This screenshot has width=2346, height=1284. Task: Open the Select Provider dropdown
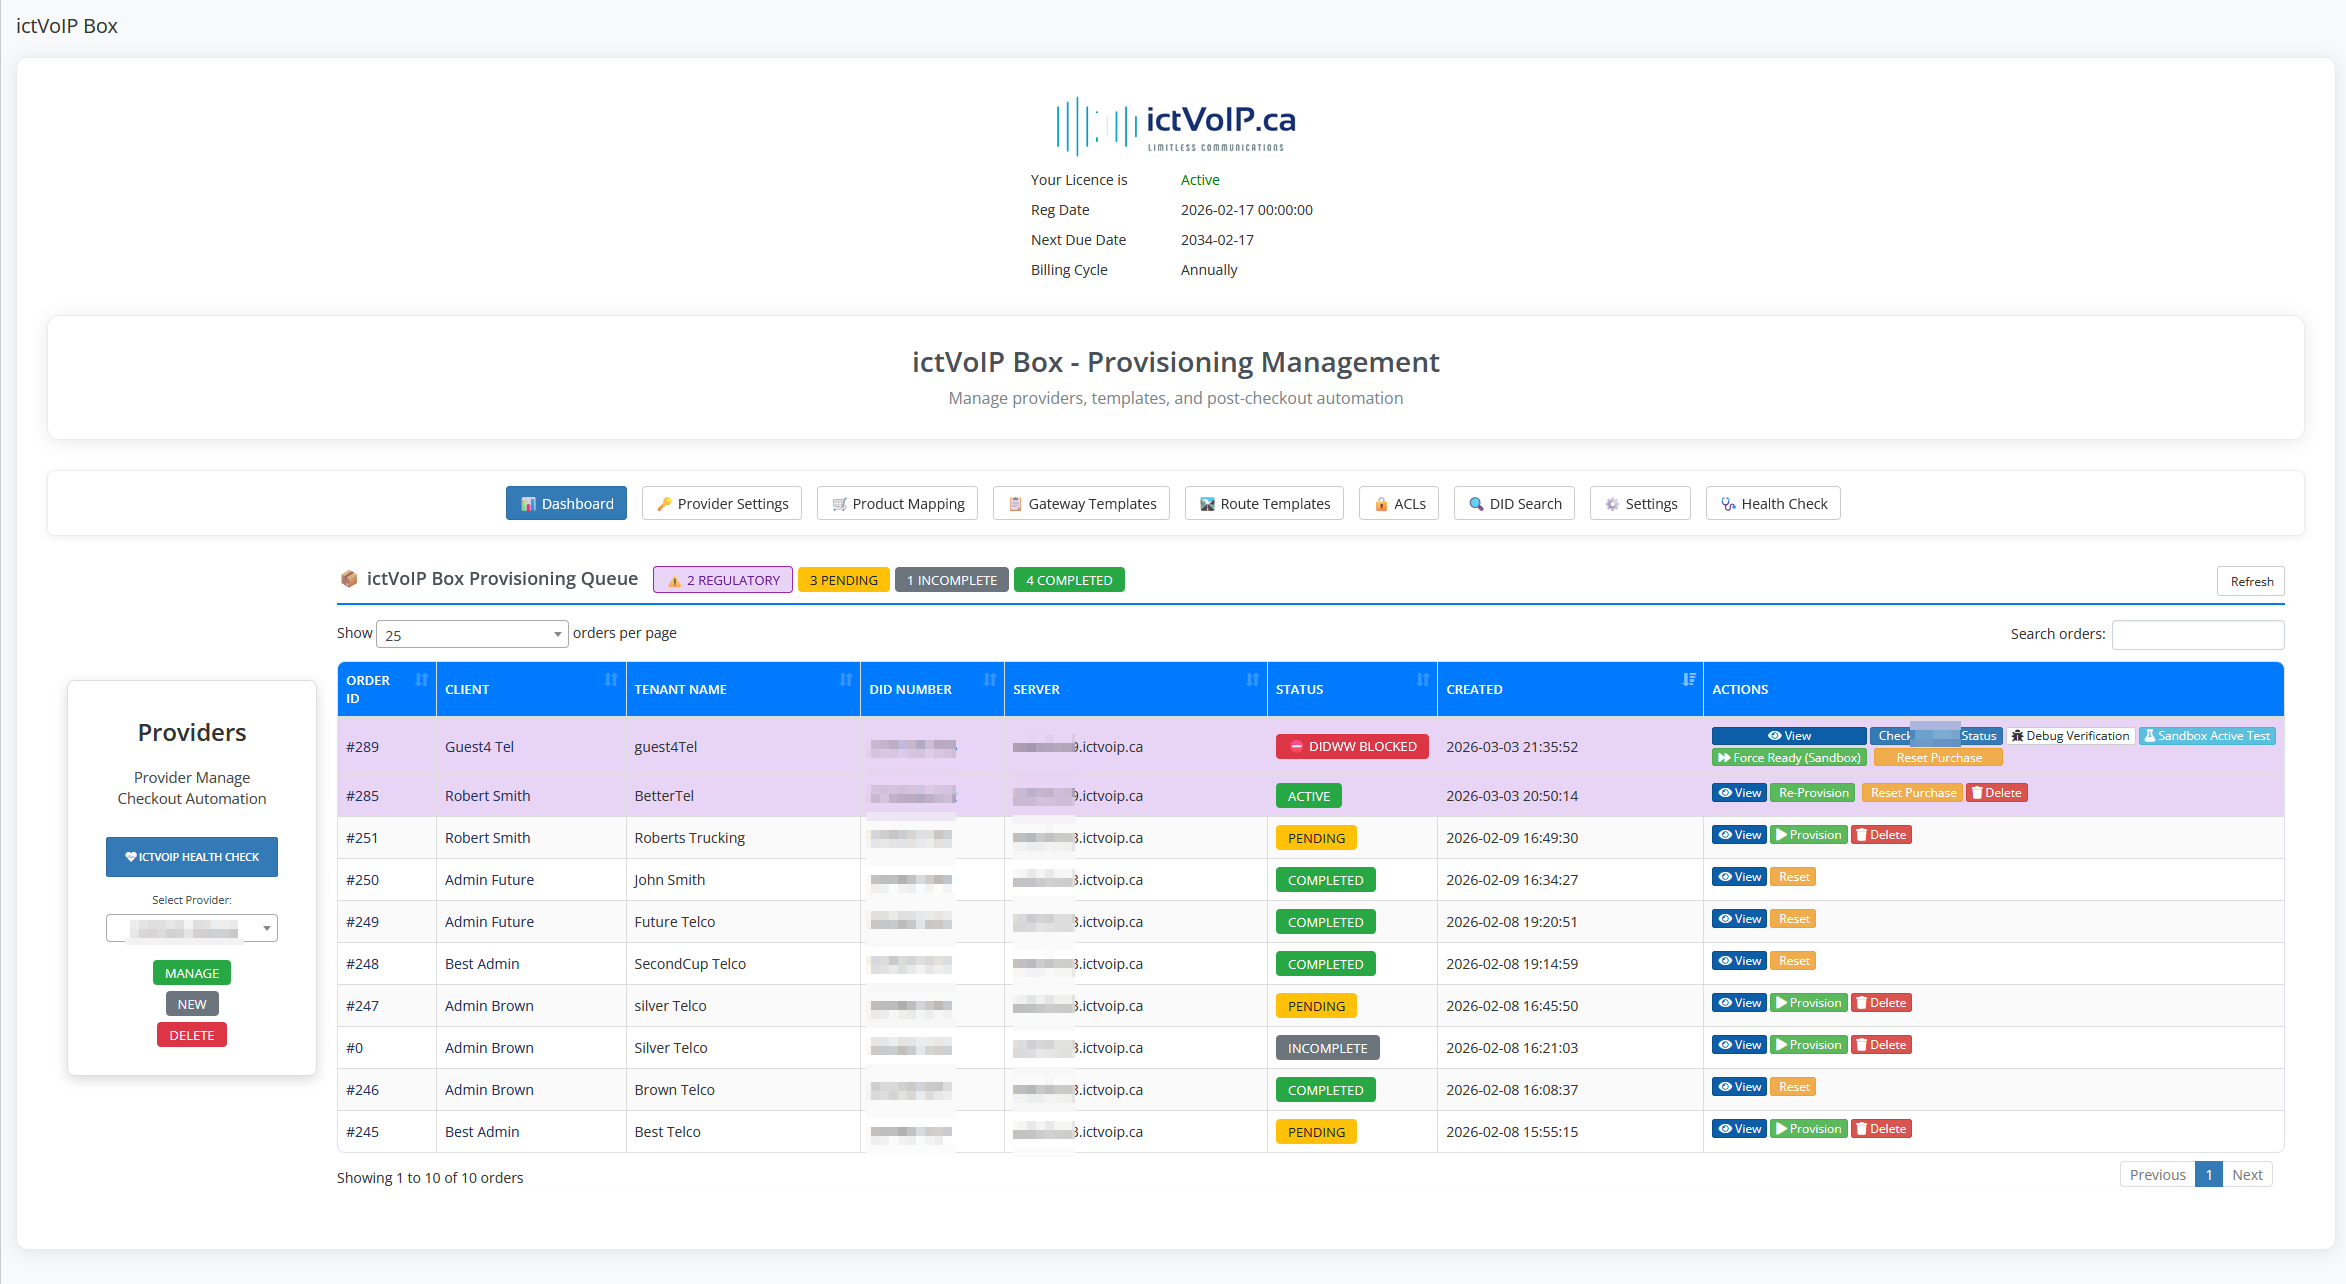pos(192,928)
